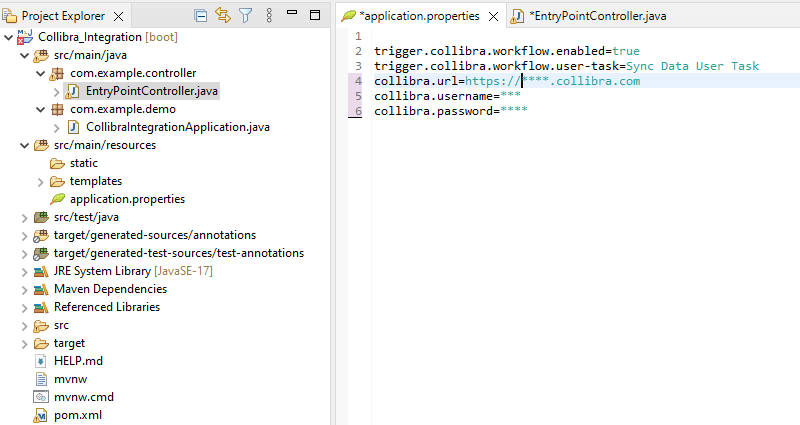800x425 pixels.
Task: Click the collibra.url value https://****.collibra.com
Action: (552, 81)
